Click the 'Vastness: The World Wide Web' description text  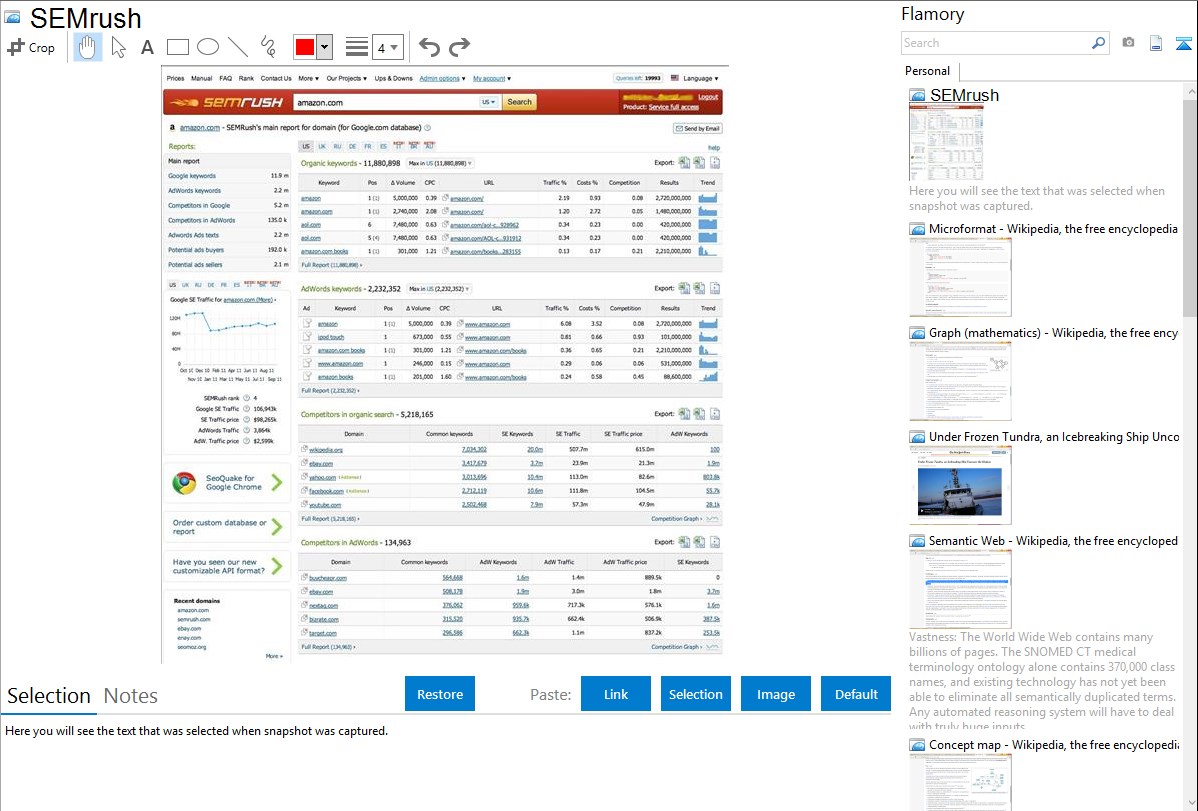1042,681
